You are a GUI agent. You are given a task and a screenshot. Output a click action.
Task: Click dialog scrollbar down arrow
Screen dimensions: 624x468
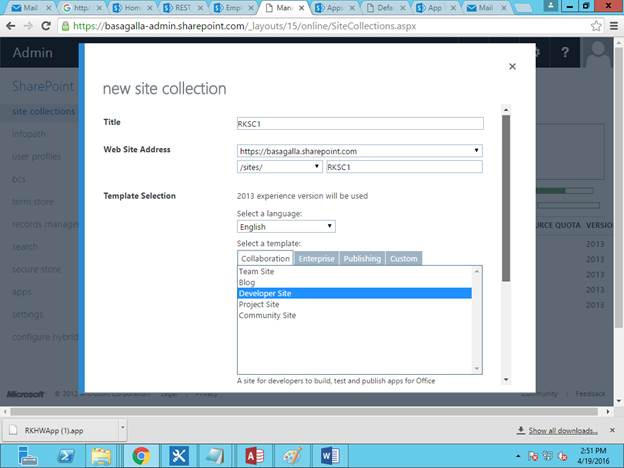click(506, 380)
